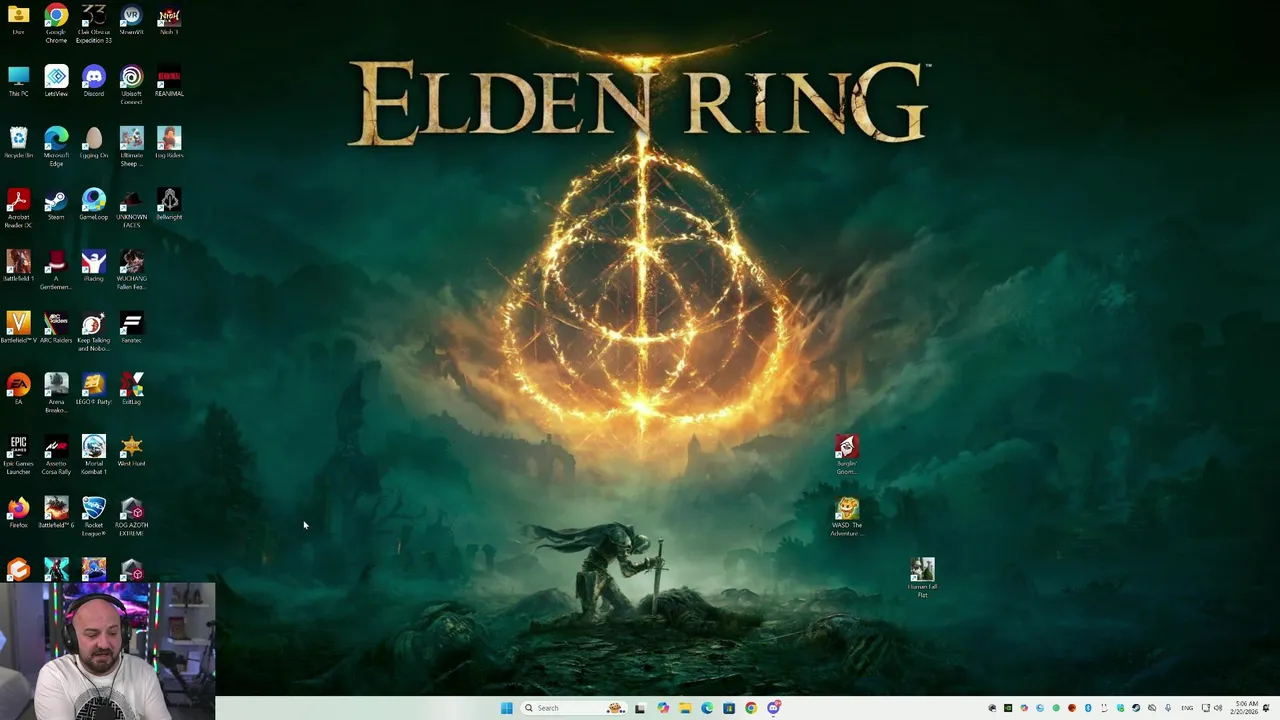Select the West Hunt desktop icon

coord(131,451)
